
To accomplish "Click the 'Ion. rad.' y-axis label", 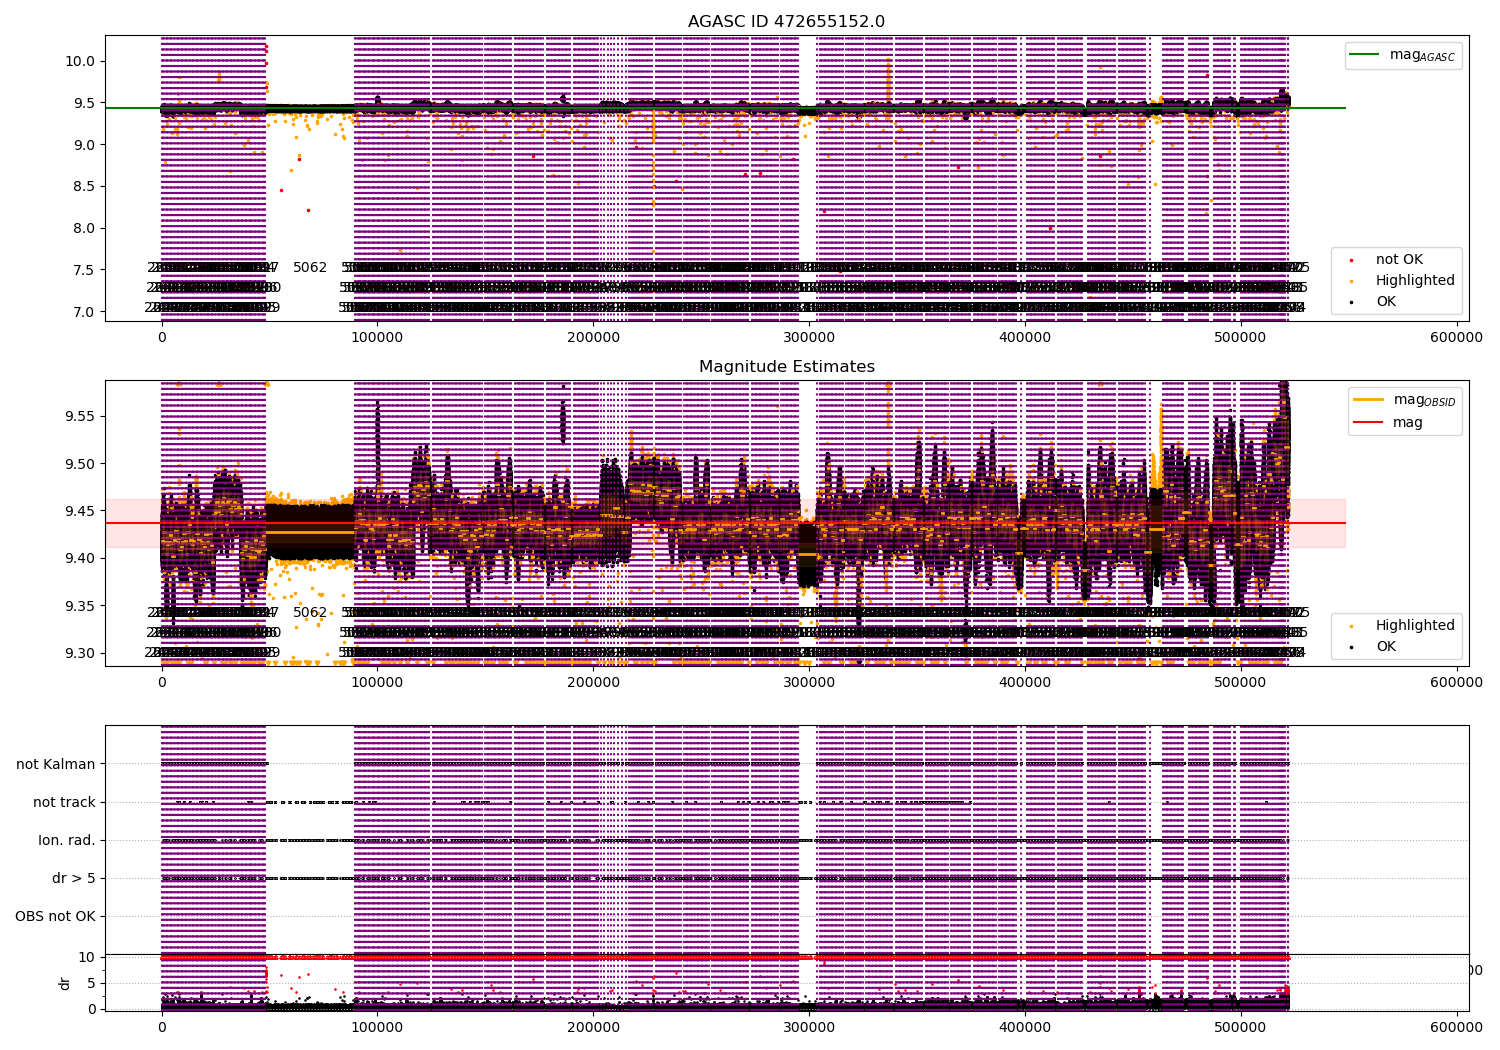I will 67,840.
